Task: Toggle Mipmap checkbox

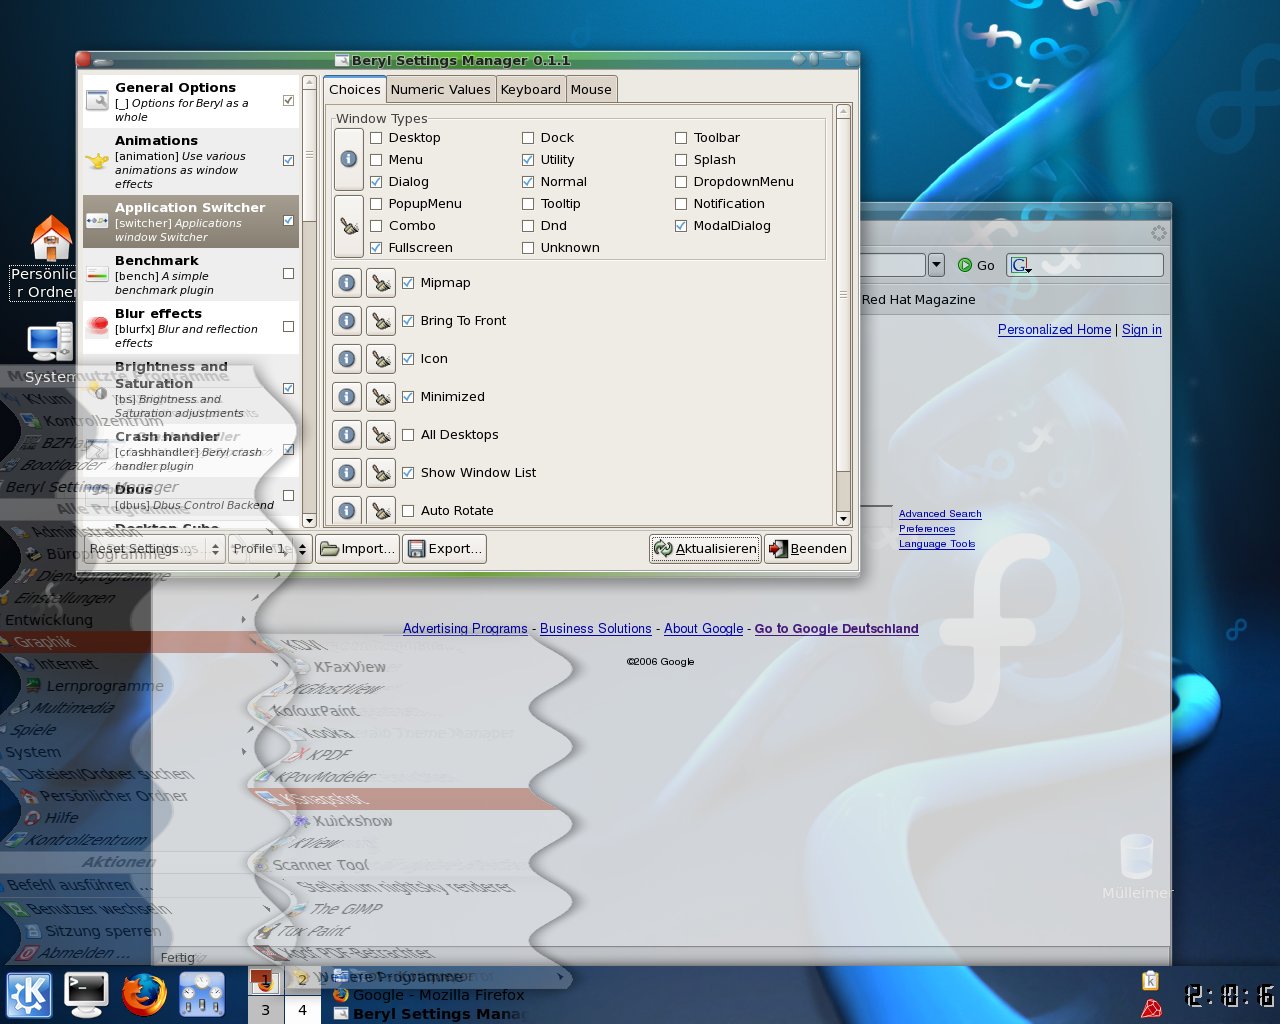Action: (x=408, y=283)
